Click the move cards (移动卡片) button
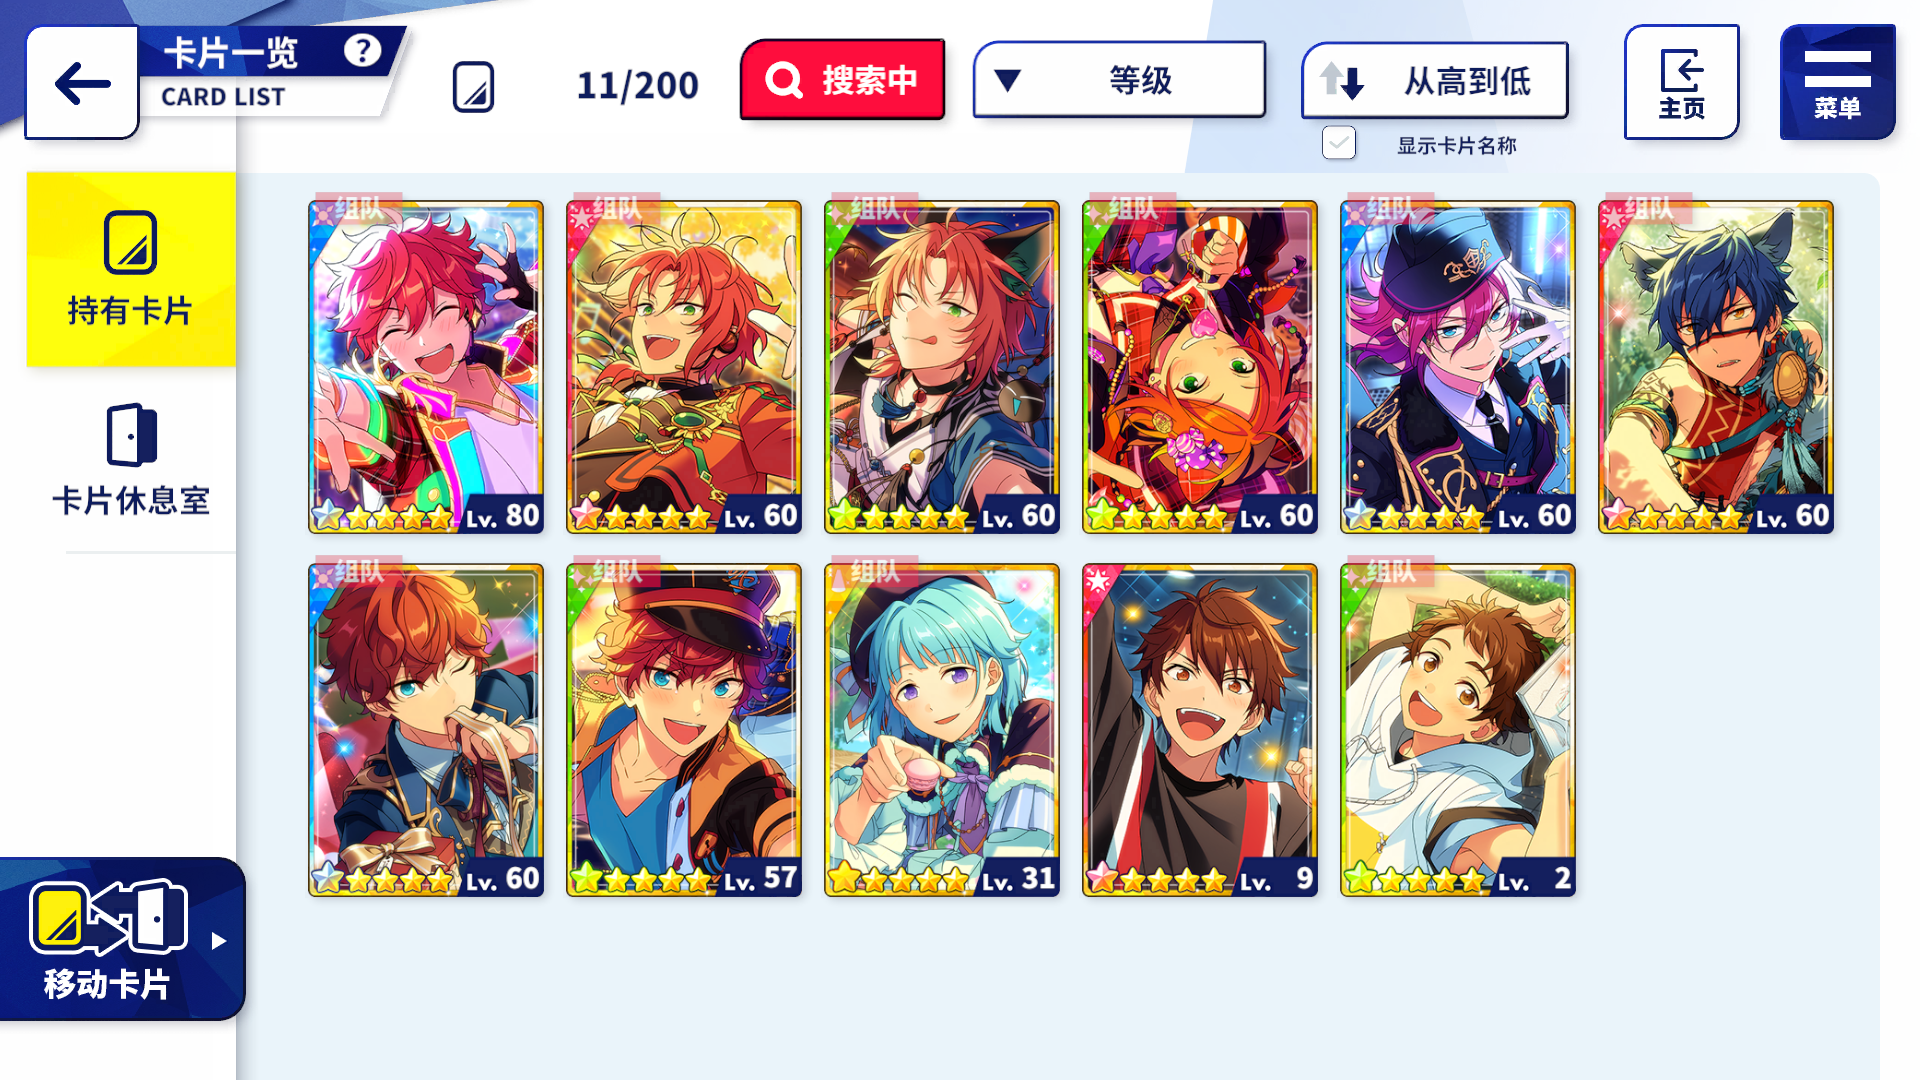This screenshot has height=1080, width=1920. [x=108, y=940]
